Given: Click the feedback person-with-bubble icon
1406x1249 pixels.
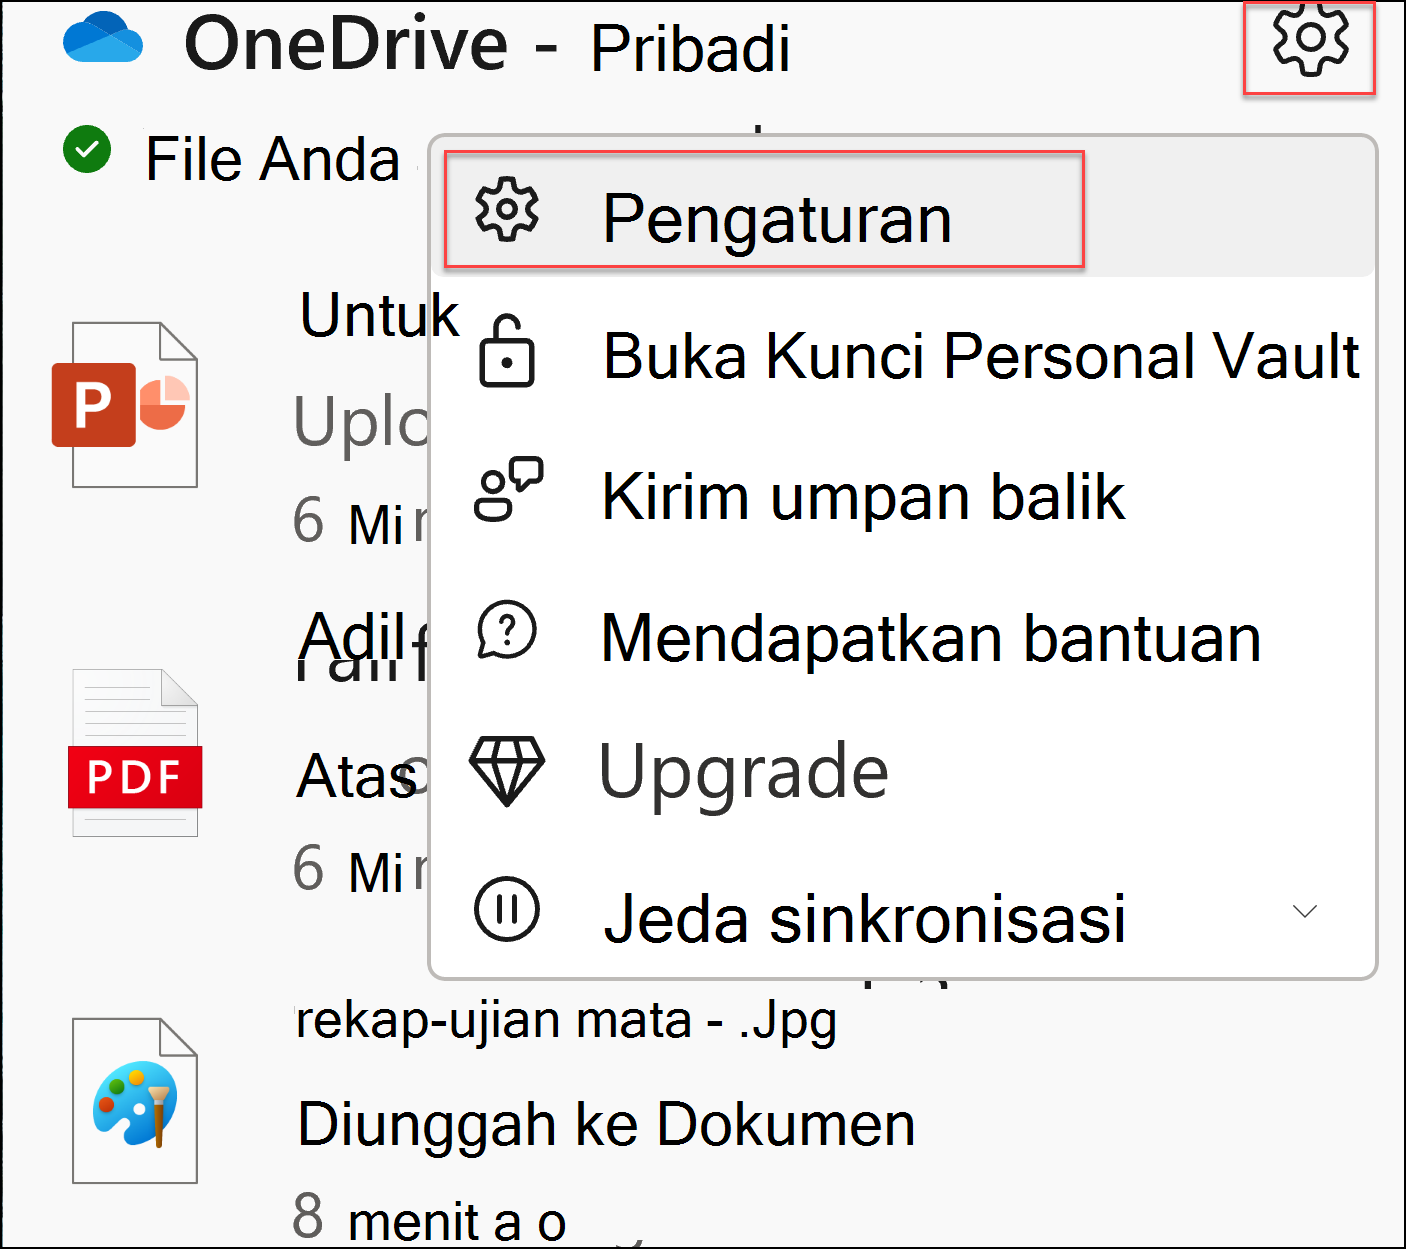Looking at the screenshot, I should (x=508, y=489).
